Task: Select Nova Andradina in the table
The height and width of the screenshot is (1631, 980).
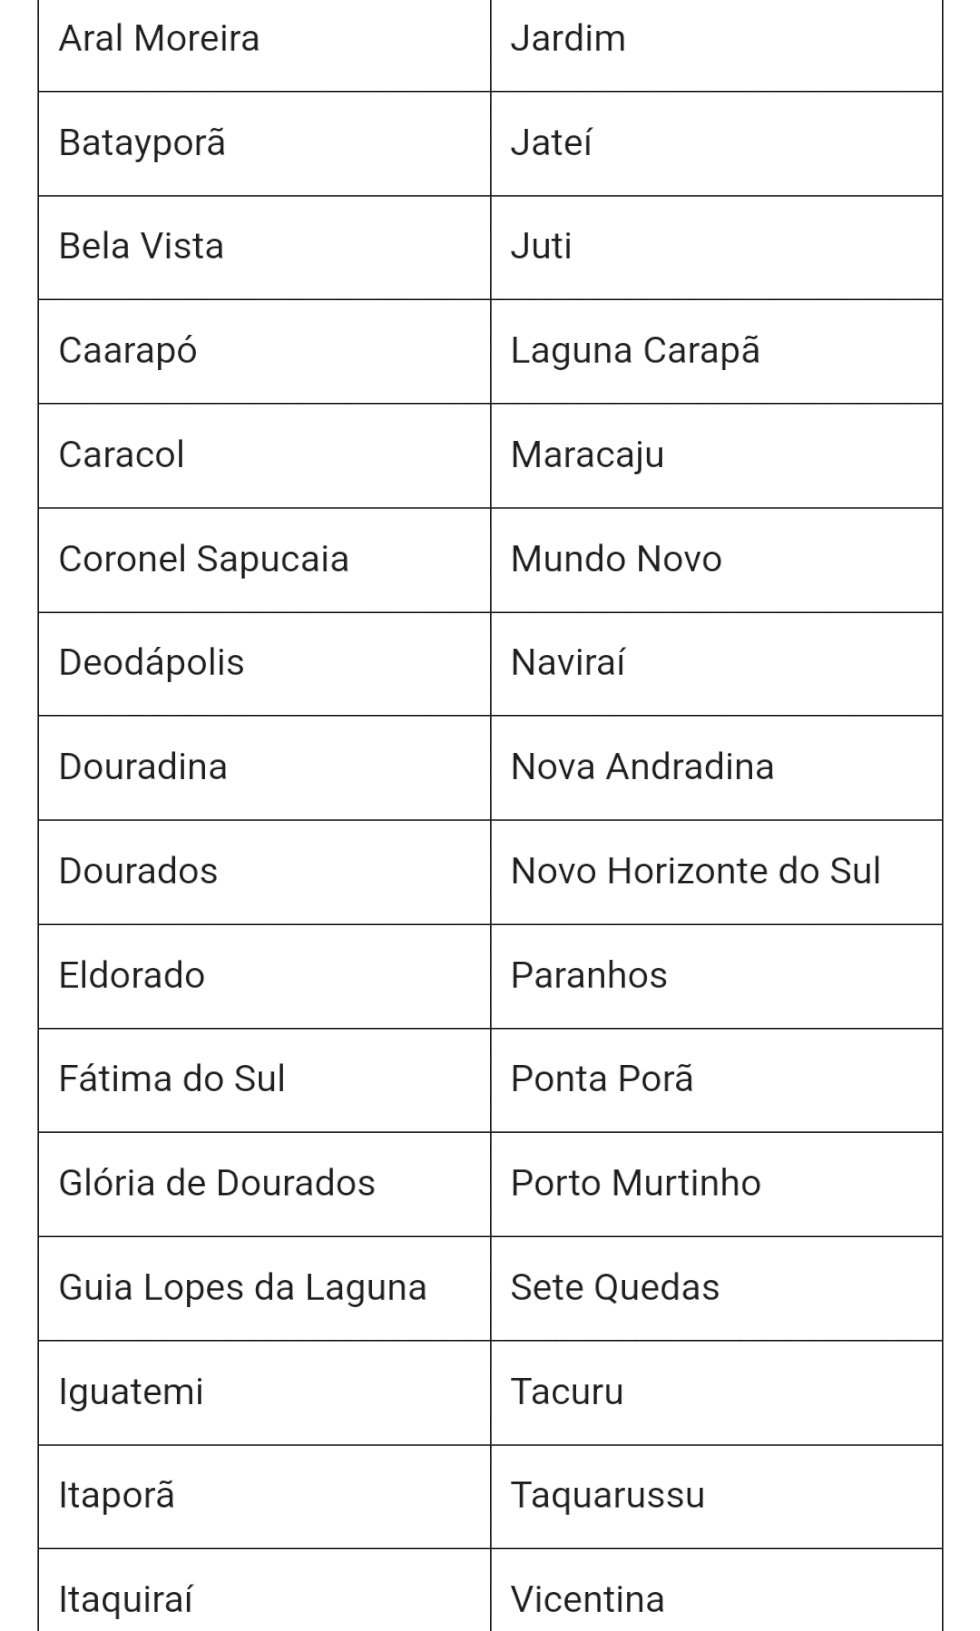Action: pos(642,767)
